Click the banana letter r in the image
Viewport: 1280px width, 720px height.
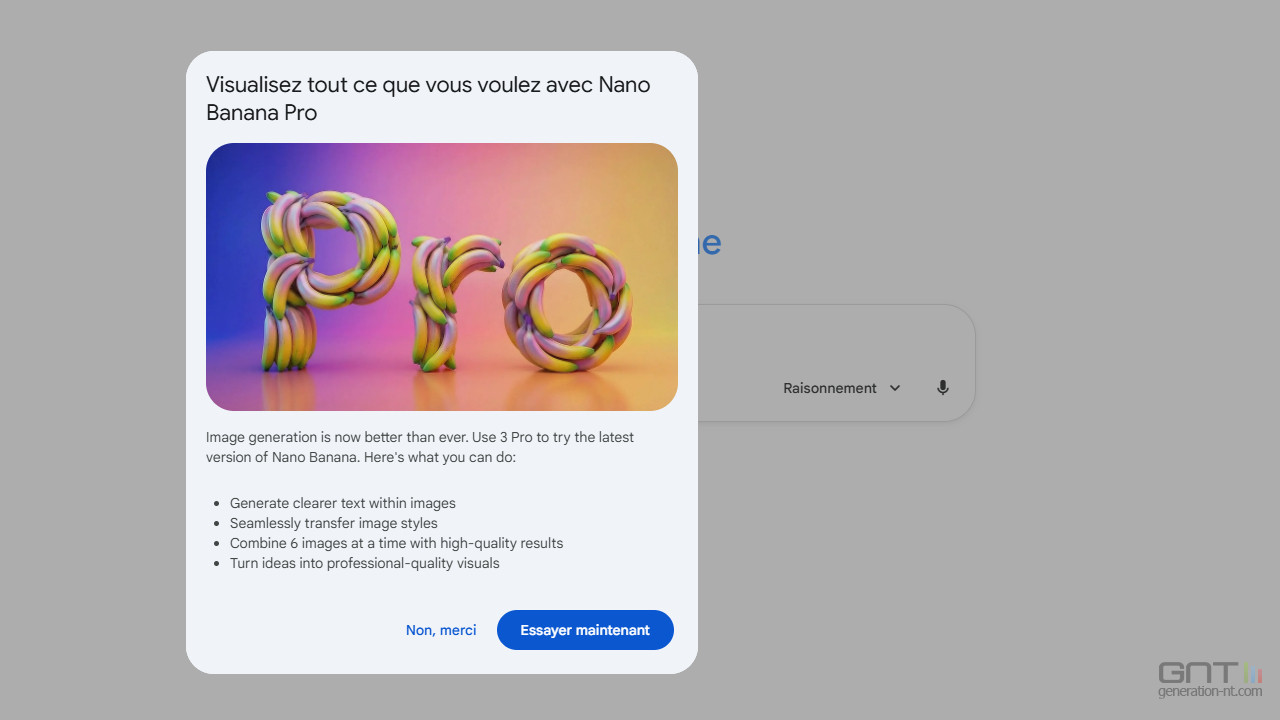(x=450, y=300)
